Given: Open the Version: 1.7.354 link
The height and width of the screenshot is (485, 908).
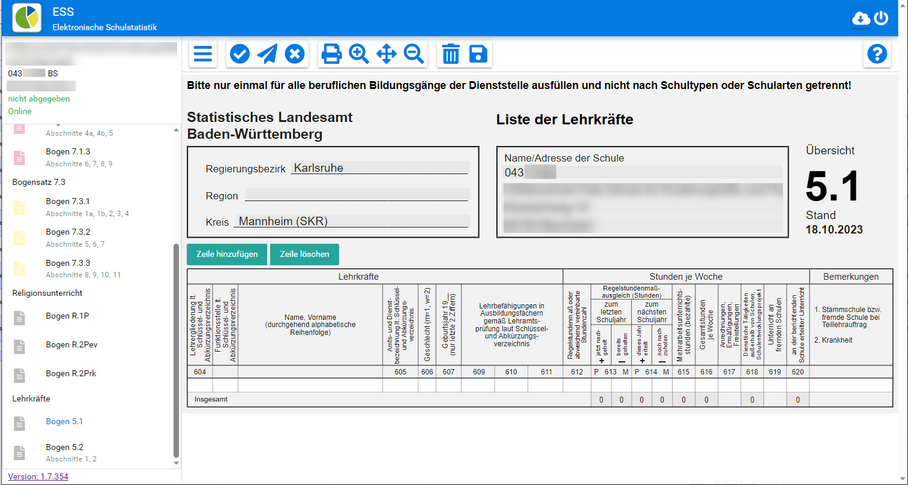Looking at the screenshot, I should pos(38,477).
